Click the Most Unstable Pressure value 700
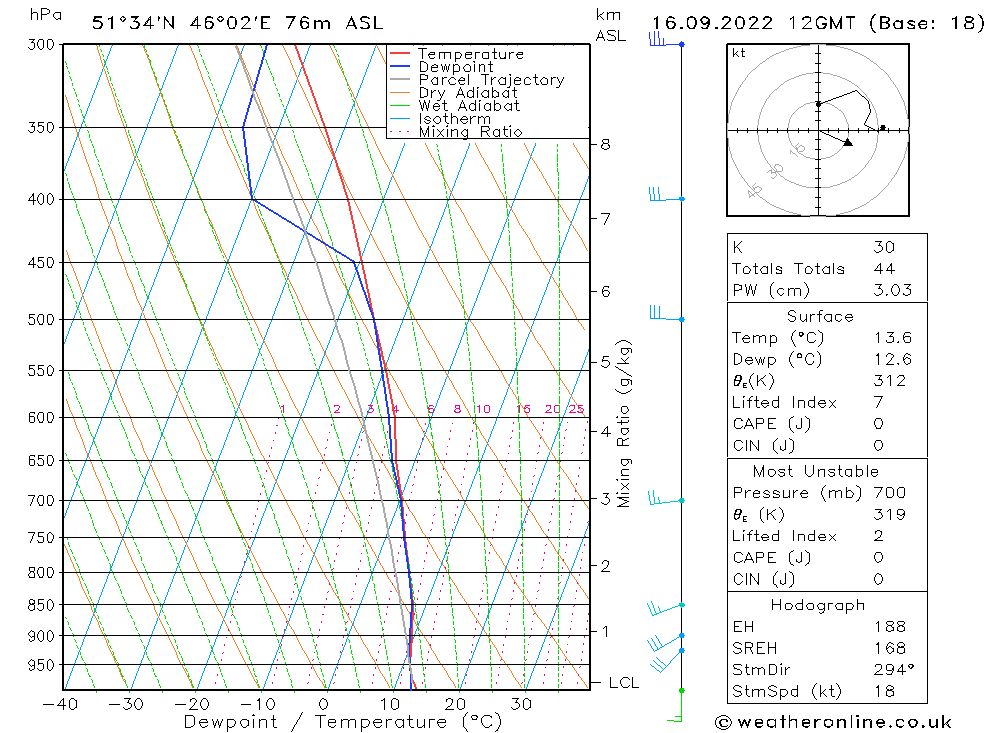The height and width of the screenshot is (733, 1000). (x=890, y=492)
